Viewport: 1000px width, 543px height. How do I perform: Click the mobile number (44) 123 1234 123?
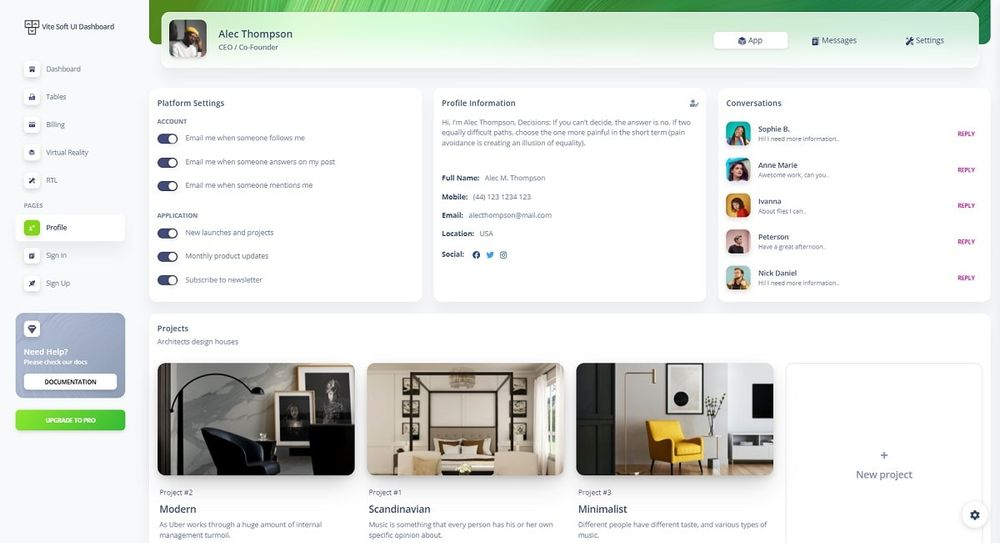(x=502, y=197)
